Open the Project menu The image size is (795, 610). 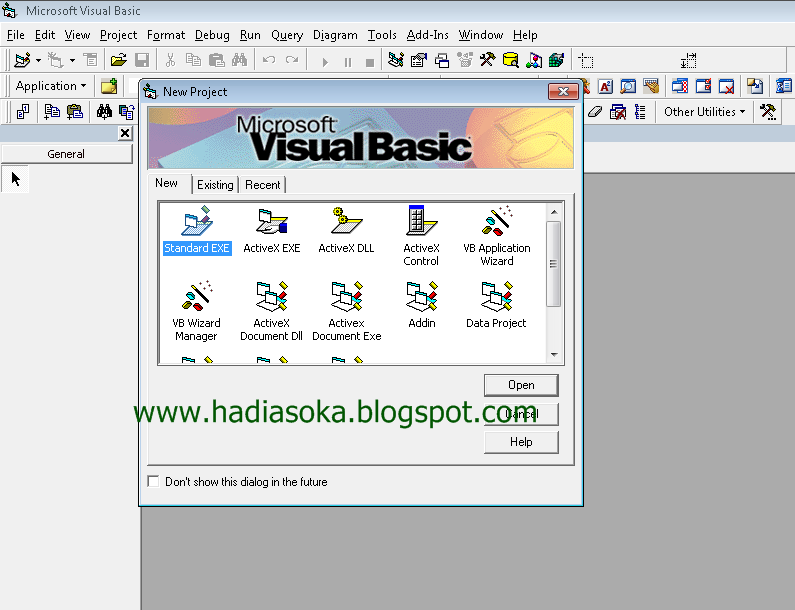(118, 35)
